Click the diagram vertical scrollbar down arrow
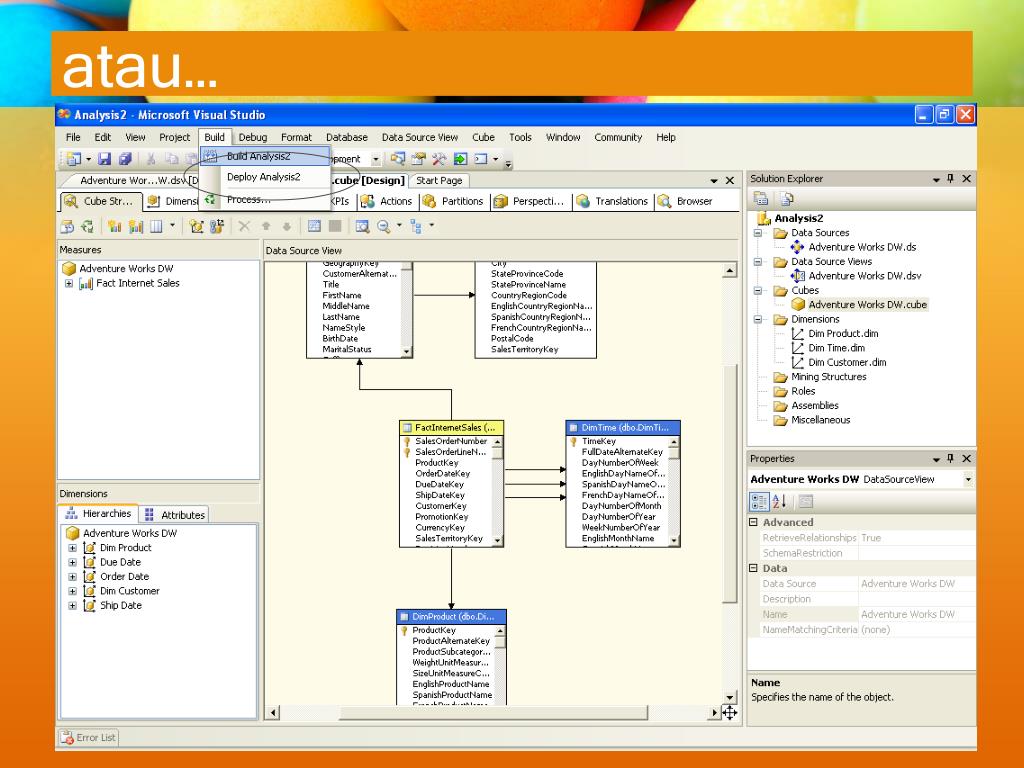The image size is (1024, 768). [x=730, y=698]
